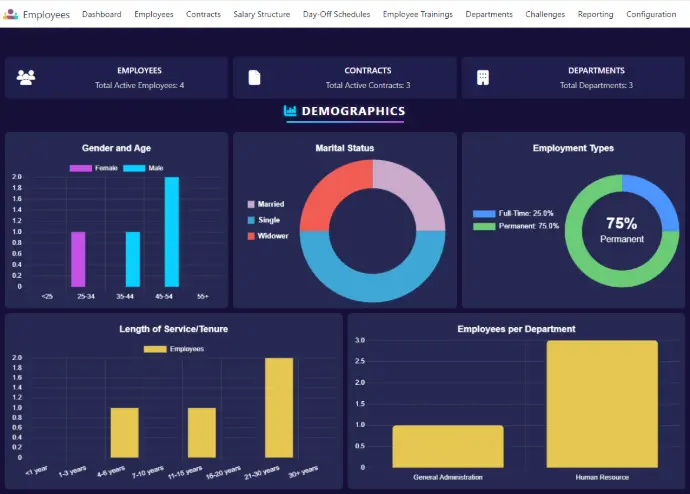Open the Reporting menu

[595, 14]
